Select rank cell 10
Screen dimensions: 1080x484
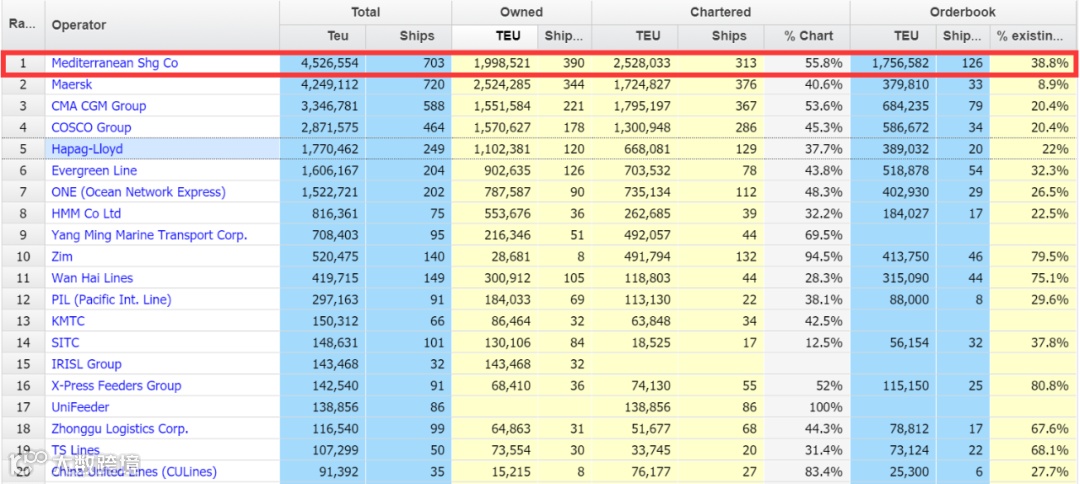click(23, 257)
